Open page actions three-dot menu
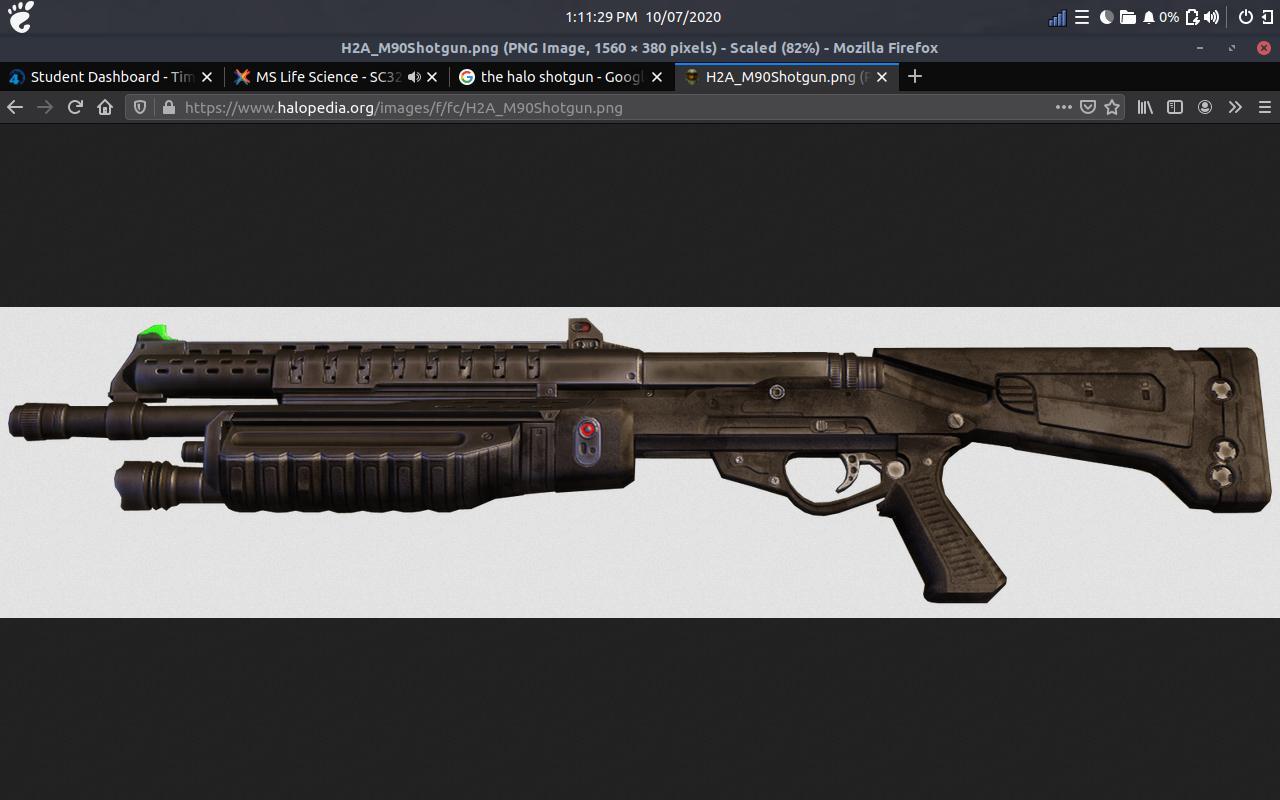The height and width of the screenshot is (800, 1280). point(1063,107)
